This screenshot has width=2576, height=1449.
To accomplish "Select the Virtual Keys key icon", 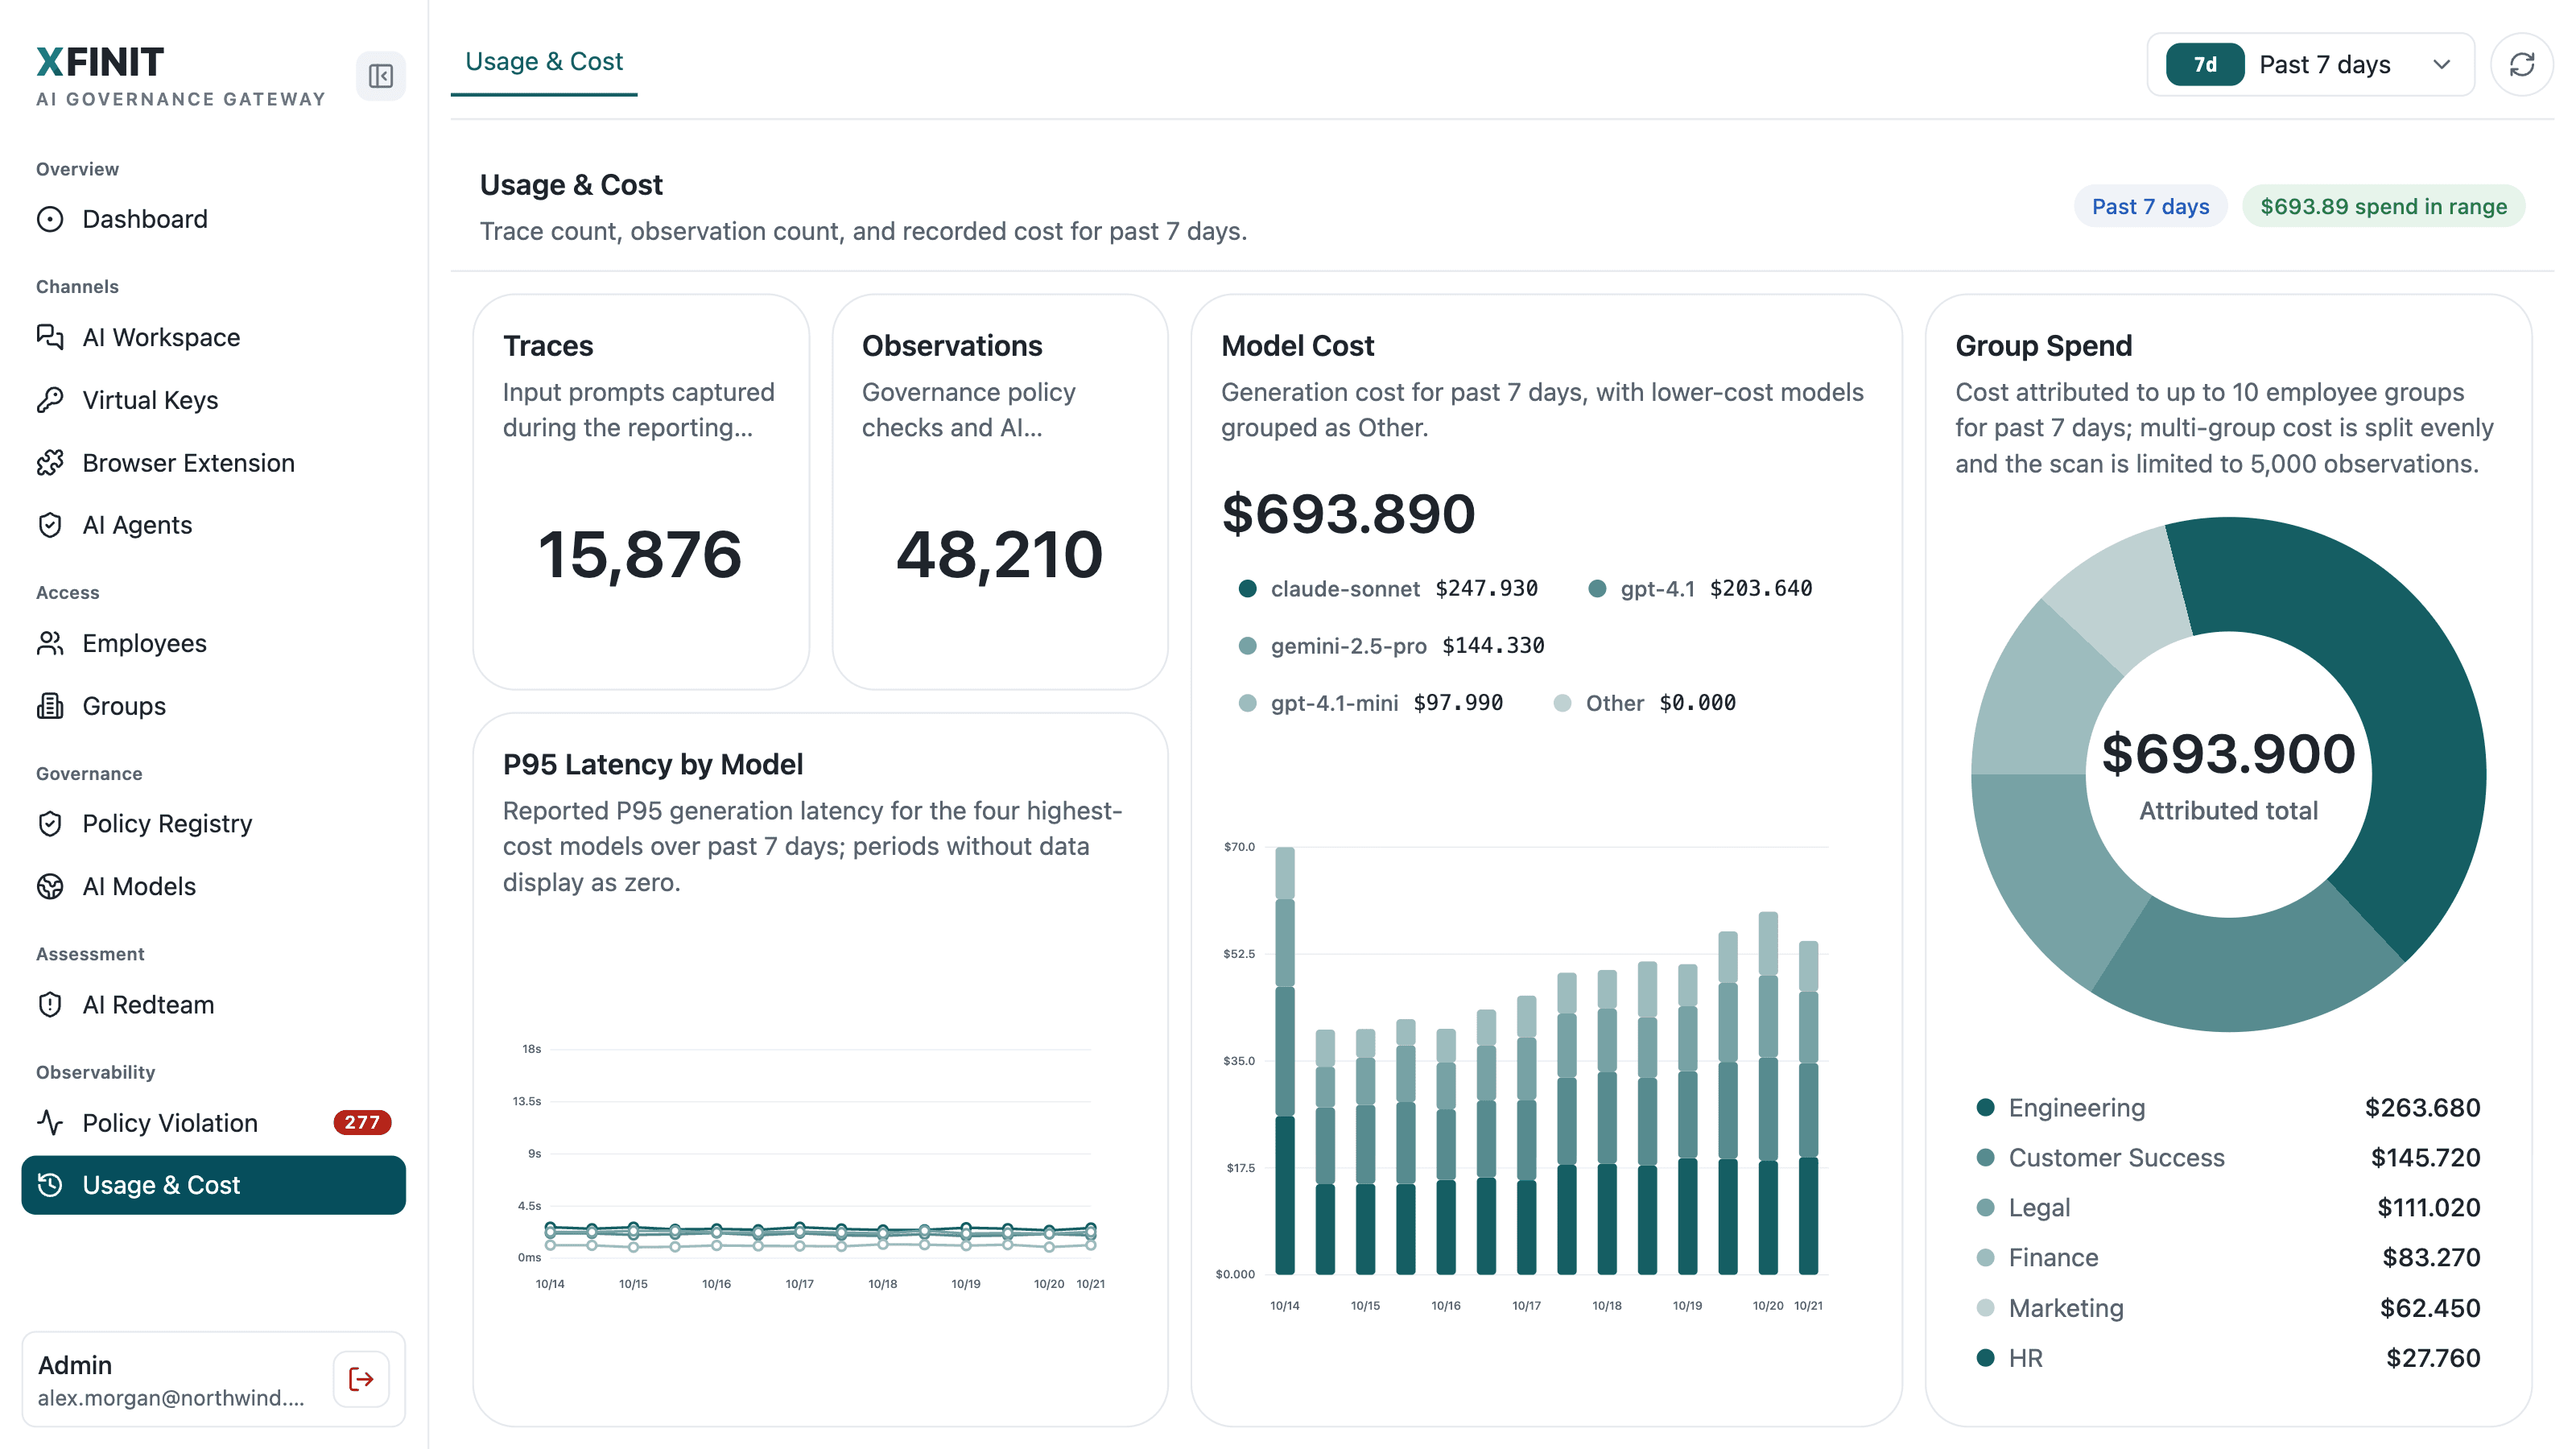I will point(50,400).
